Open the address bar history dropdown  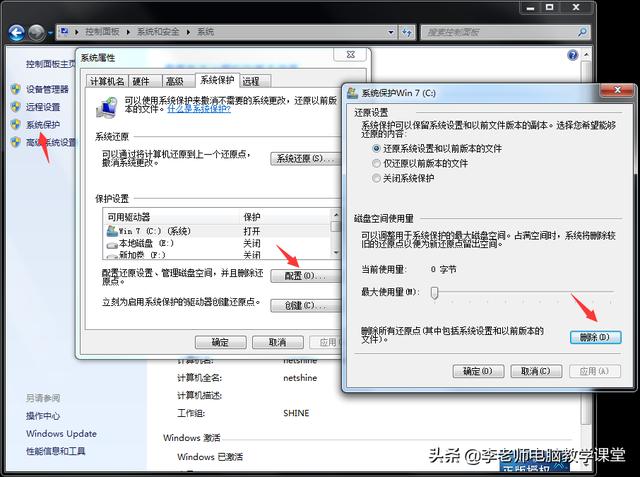click(x=391, y=32)
